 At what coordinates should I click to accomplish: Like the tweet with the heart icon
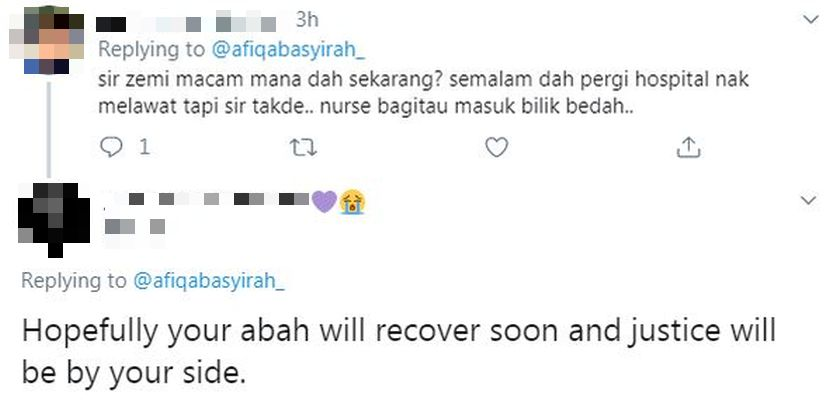pos(497,148)
